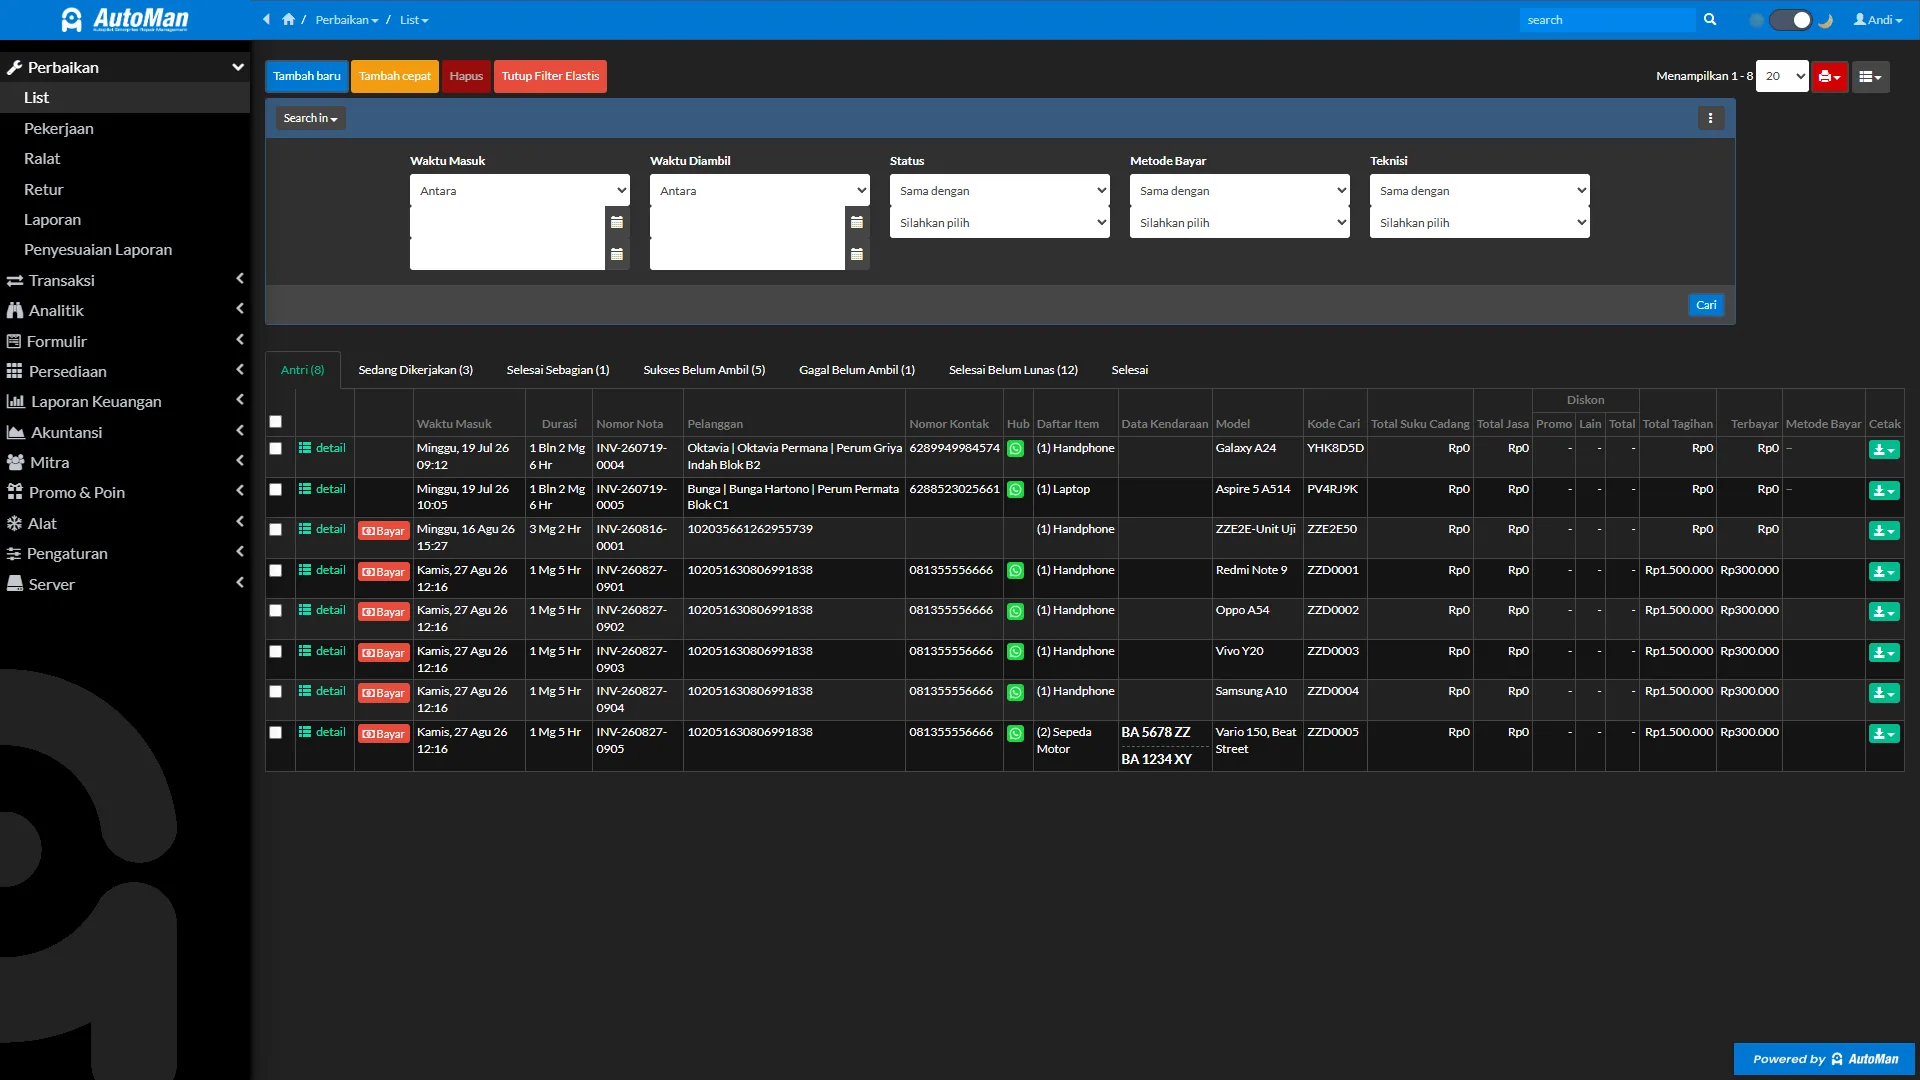Open the print export red button
Image resolution: width=1920 pixels, height=1080 pixels.
tap(1830, 77)
